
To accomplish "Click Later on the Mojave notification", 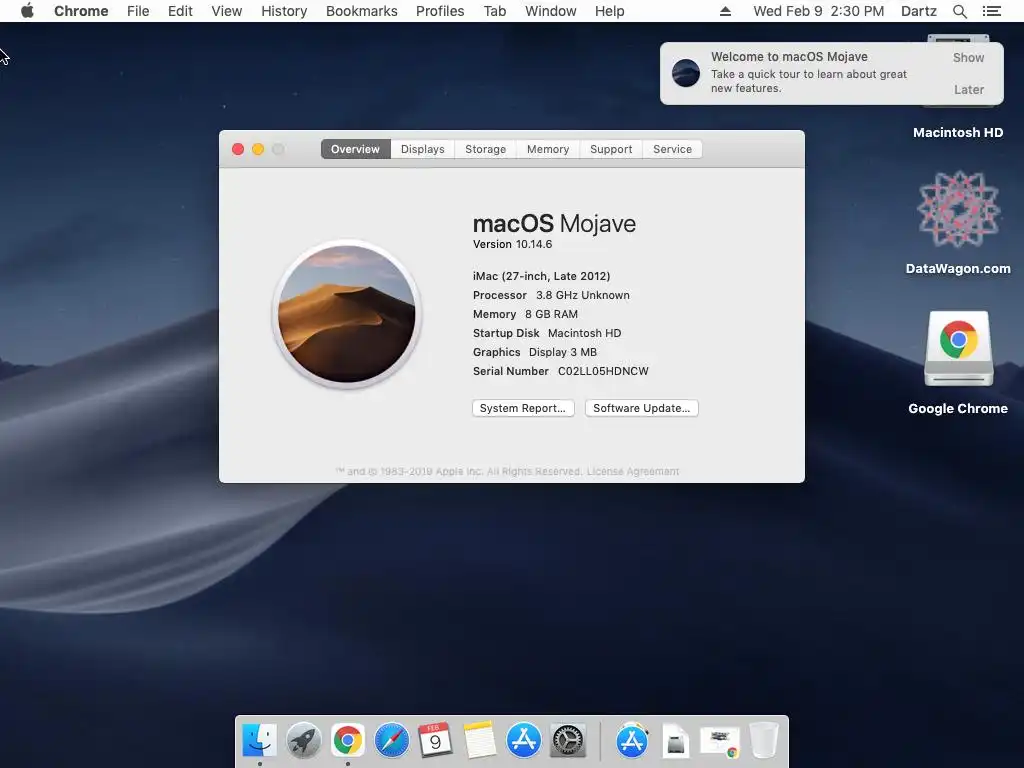I will 968,89.
